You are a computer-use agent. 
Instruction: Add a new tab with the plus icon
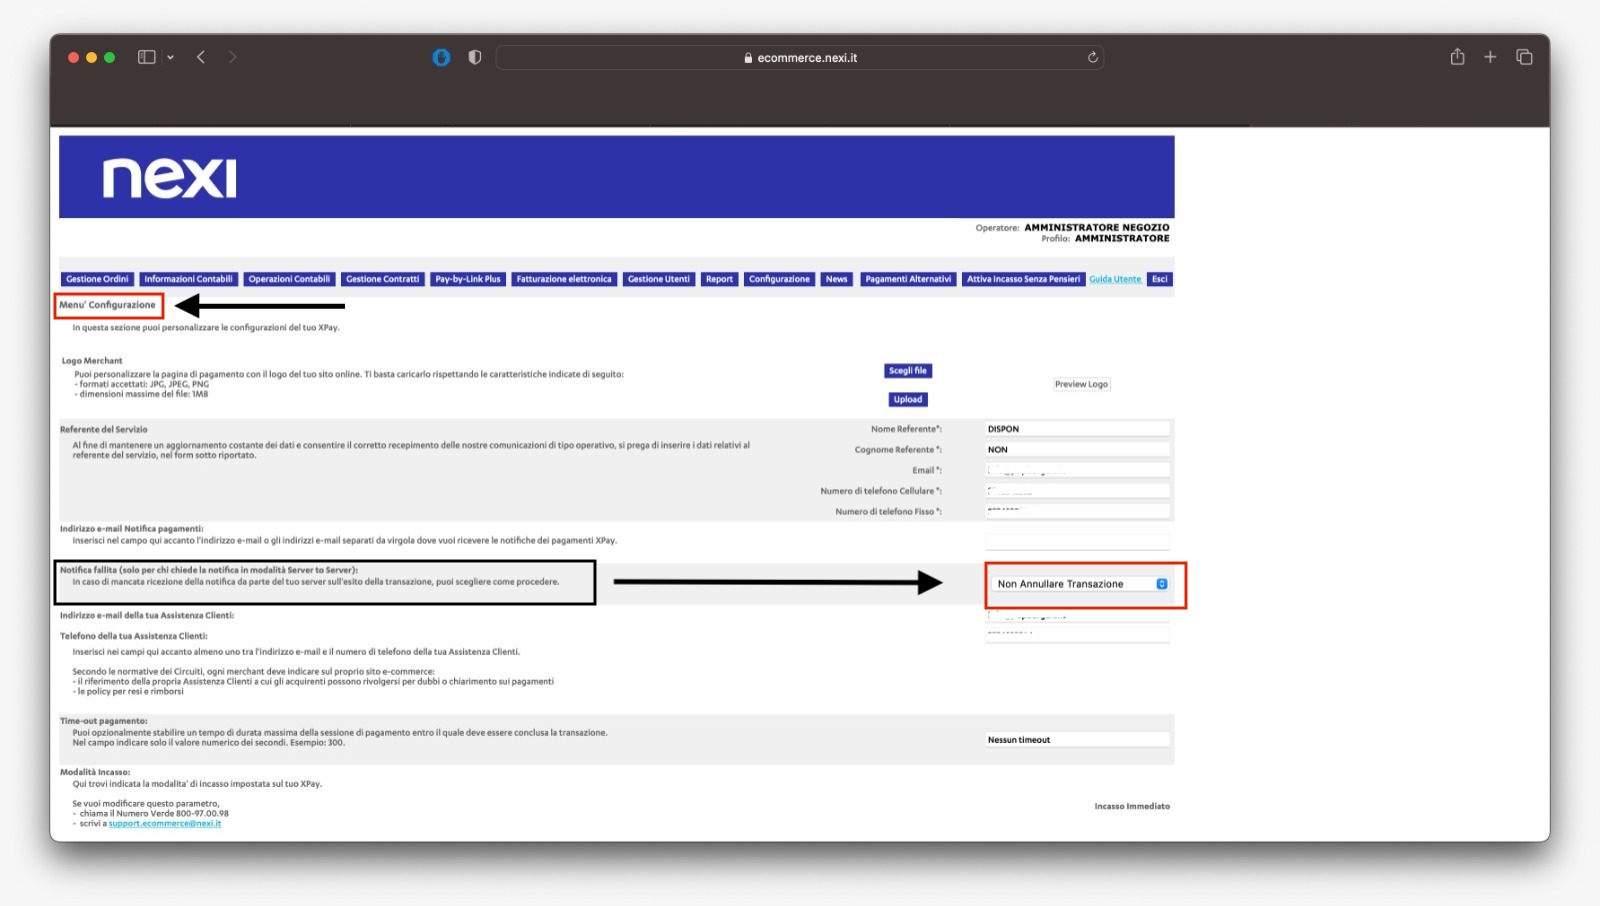pyautogui.click(x=1490, y=57)
